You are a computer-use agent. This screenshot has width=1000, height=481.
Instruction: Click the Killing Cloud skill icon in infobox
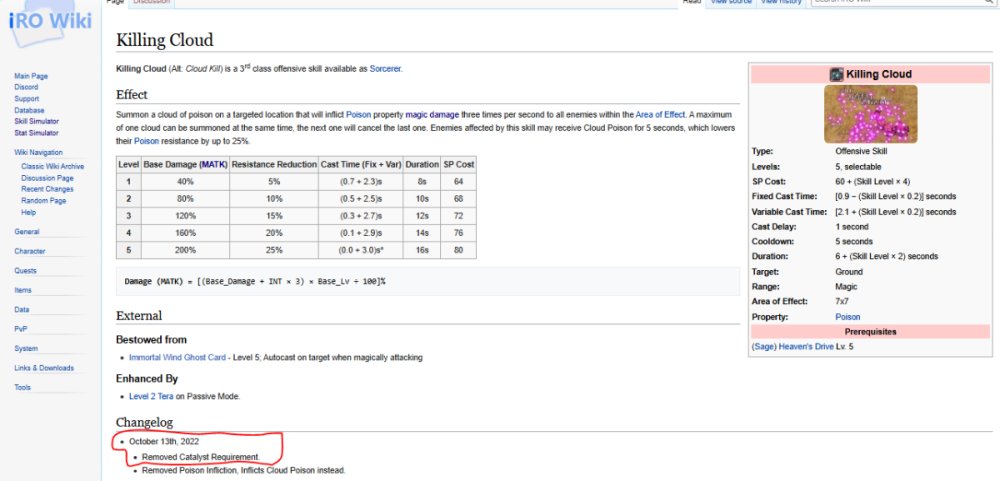pos(837,74)
